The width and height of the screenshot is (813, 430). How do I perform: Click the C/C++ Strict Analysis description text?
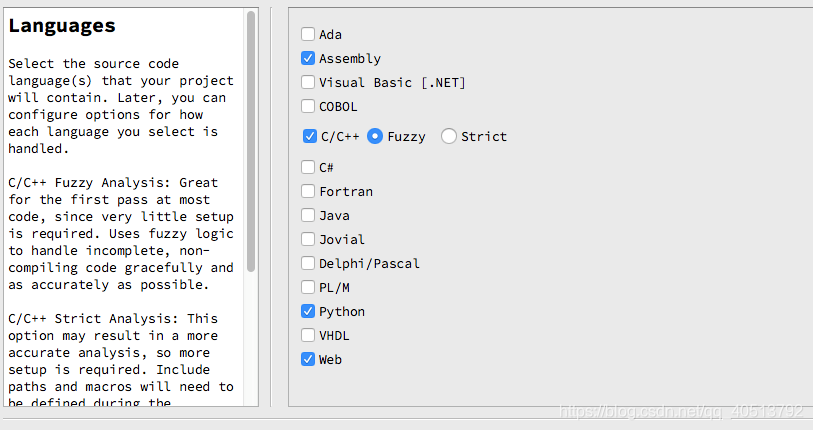121,352
